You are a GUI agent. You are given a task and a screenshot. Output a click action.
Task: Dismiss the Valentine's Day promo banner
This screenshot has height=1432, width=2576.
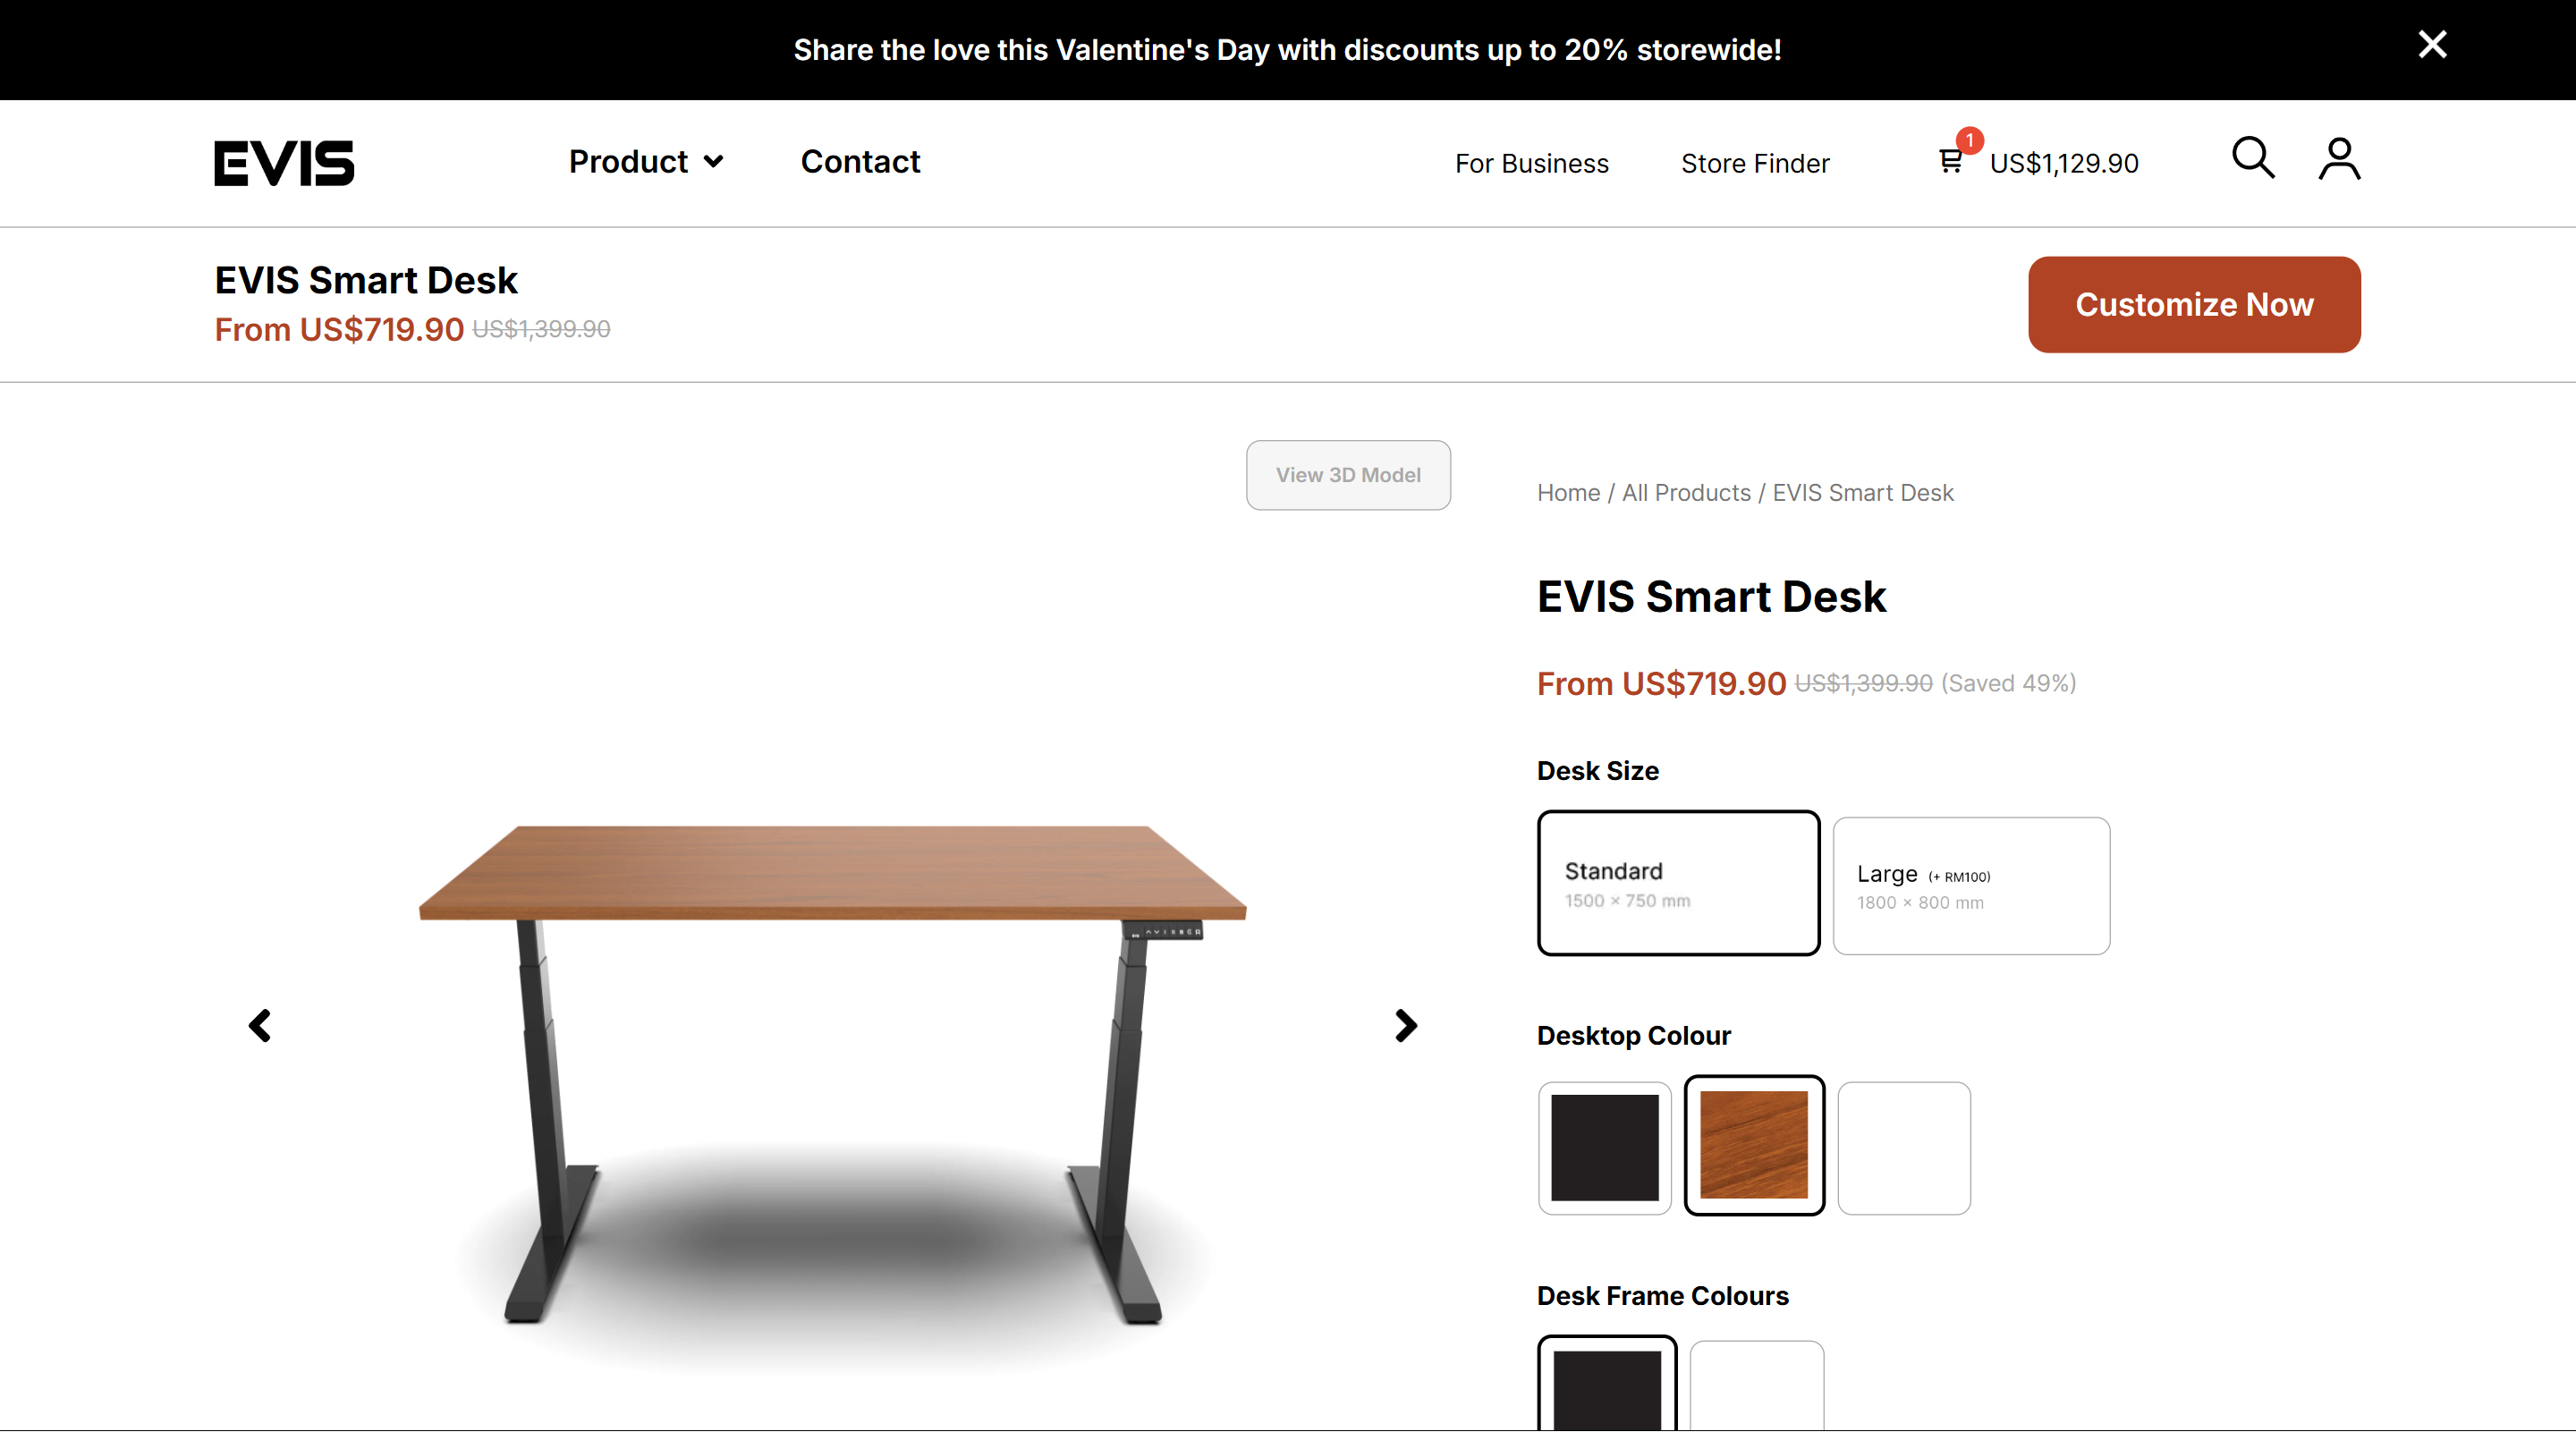click(x=2432, y=45)
